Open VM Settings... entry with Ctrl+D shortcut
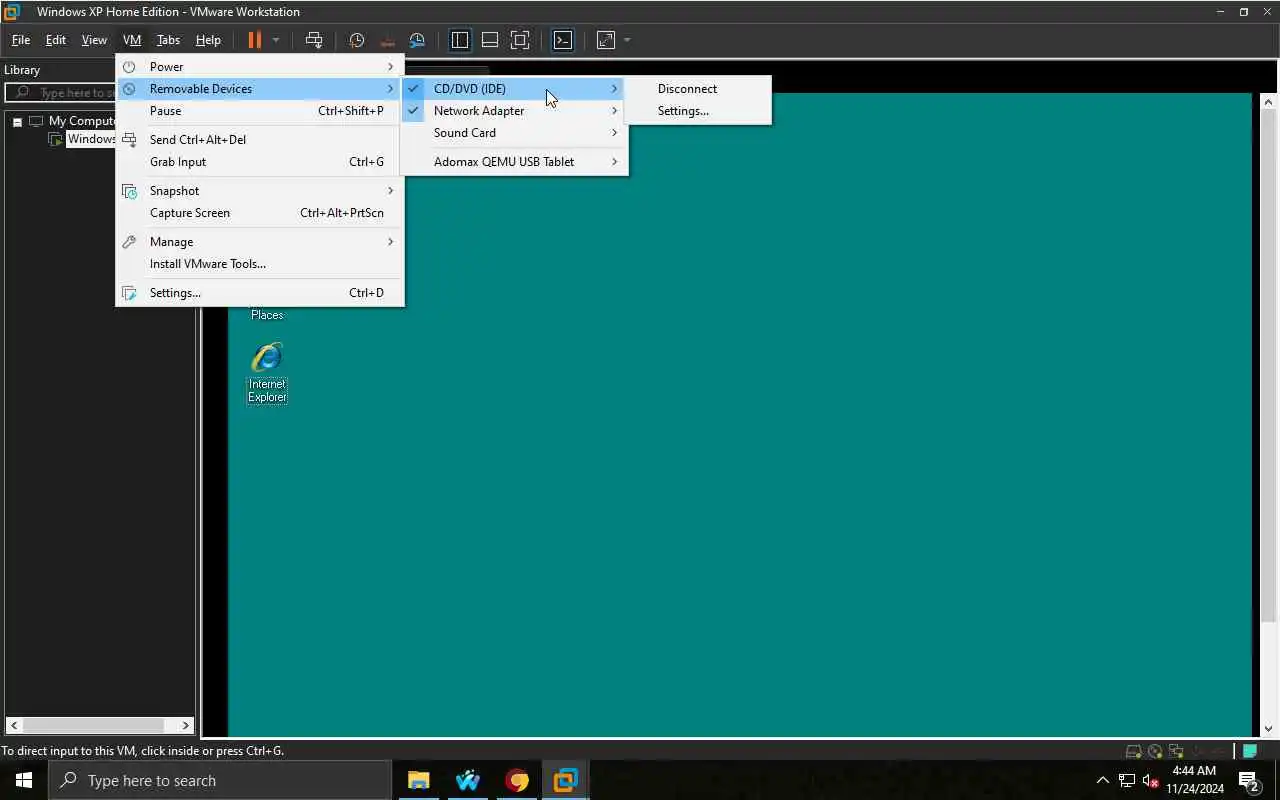 pos(260,292)
